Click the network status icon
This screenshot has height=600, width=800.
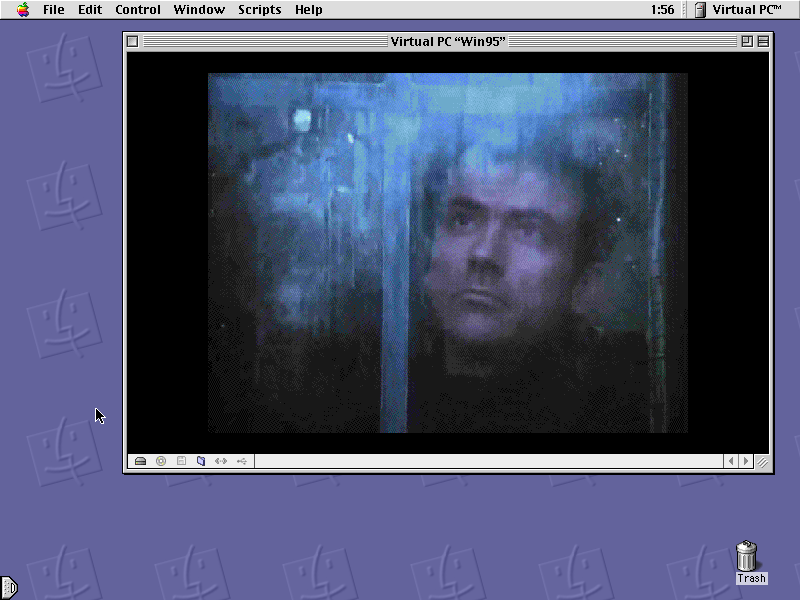221,461
